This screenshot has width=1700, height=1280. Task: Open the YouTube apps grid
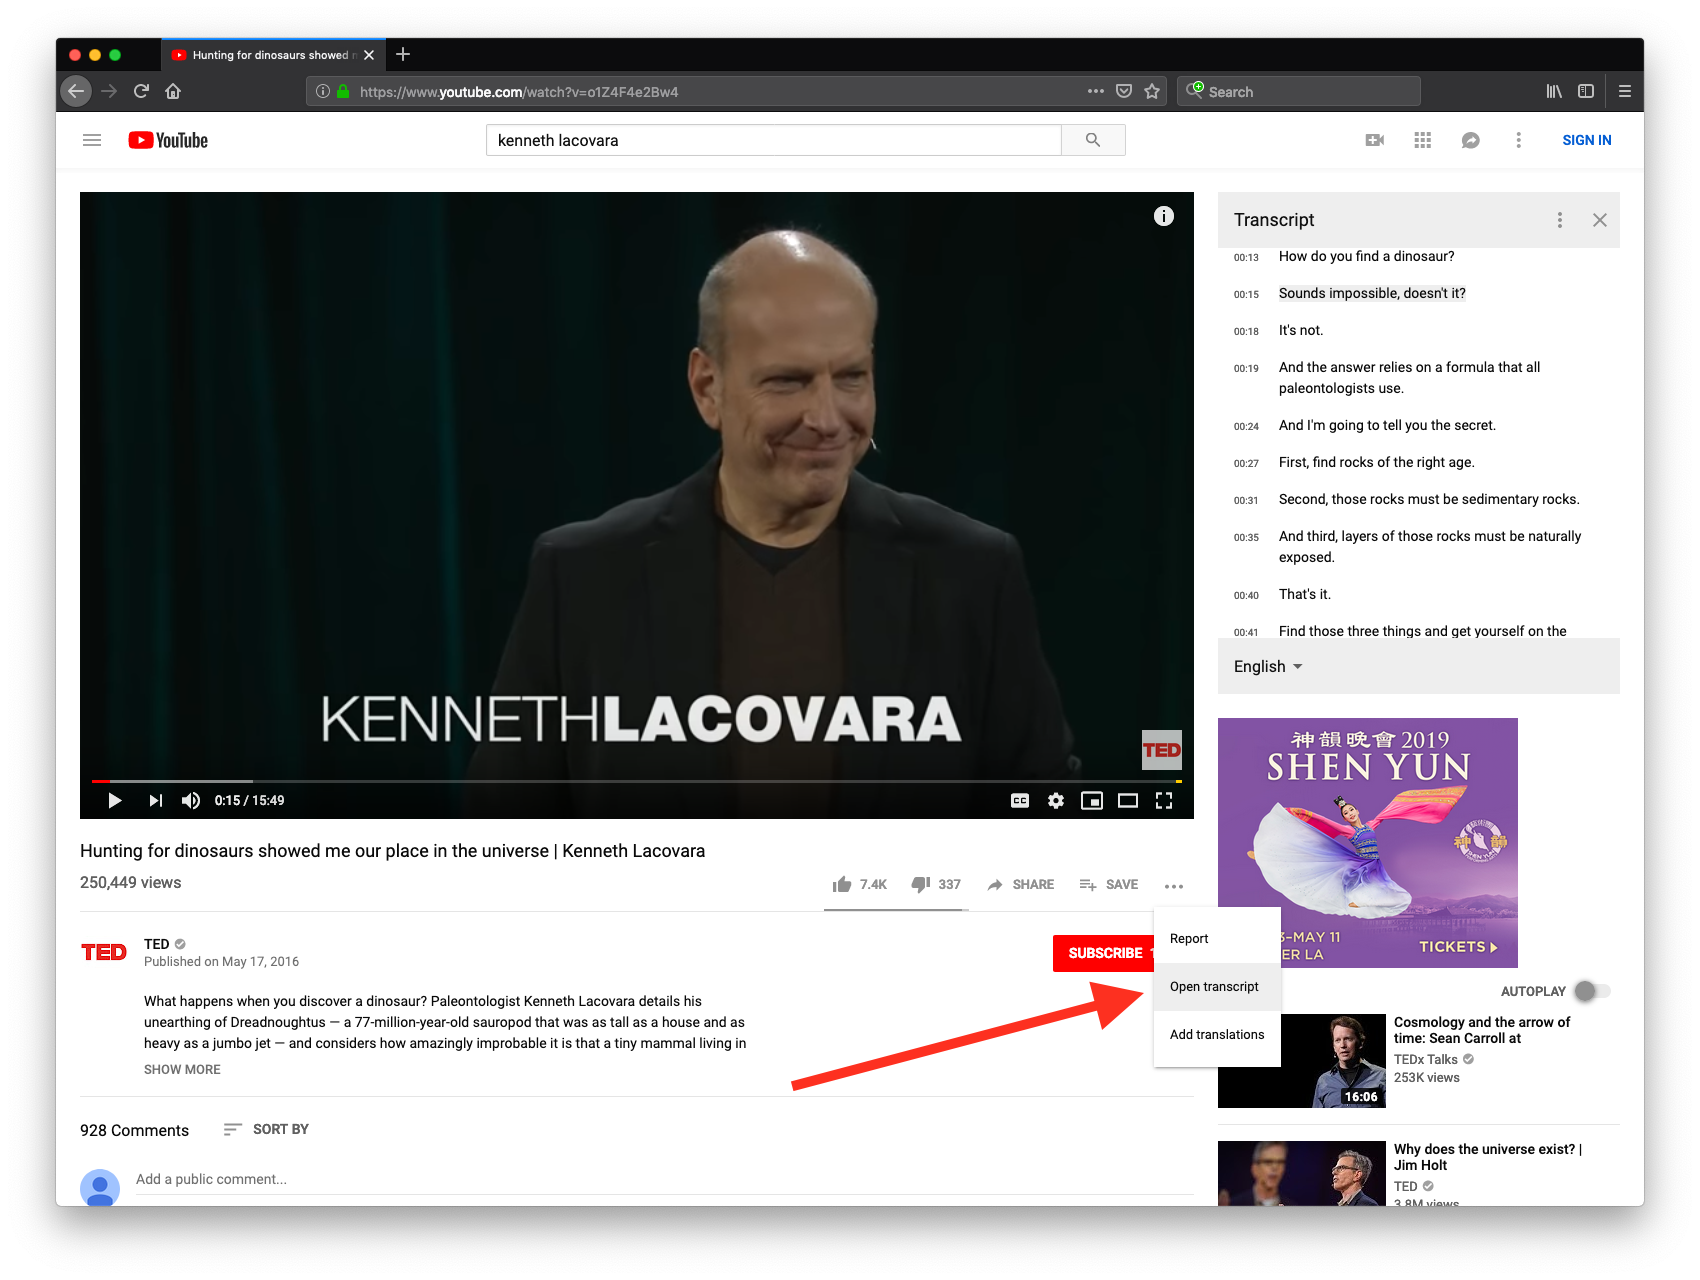(x=1423, y=140)
